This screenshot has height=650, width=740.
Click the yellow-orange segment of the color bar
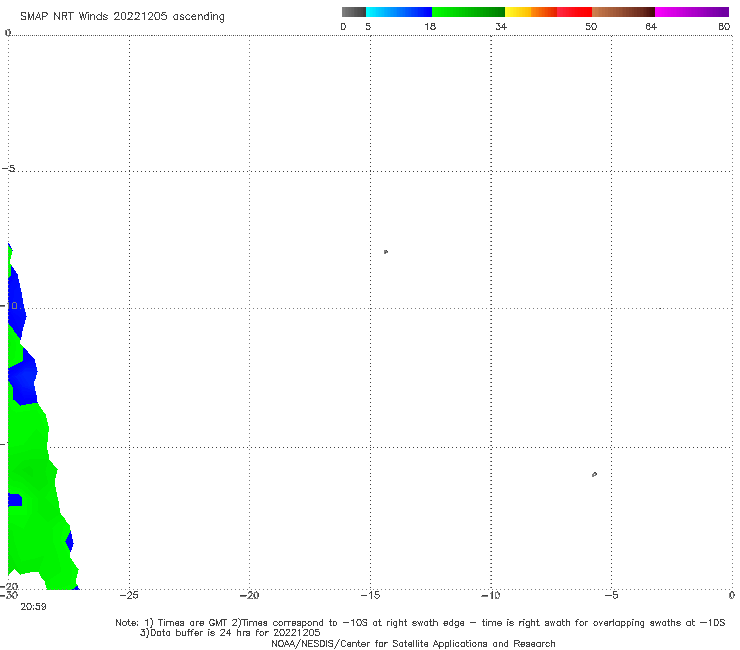pyautogui.click(x=531, y=12)
